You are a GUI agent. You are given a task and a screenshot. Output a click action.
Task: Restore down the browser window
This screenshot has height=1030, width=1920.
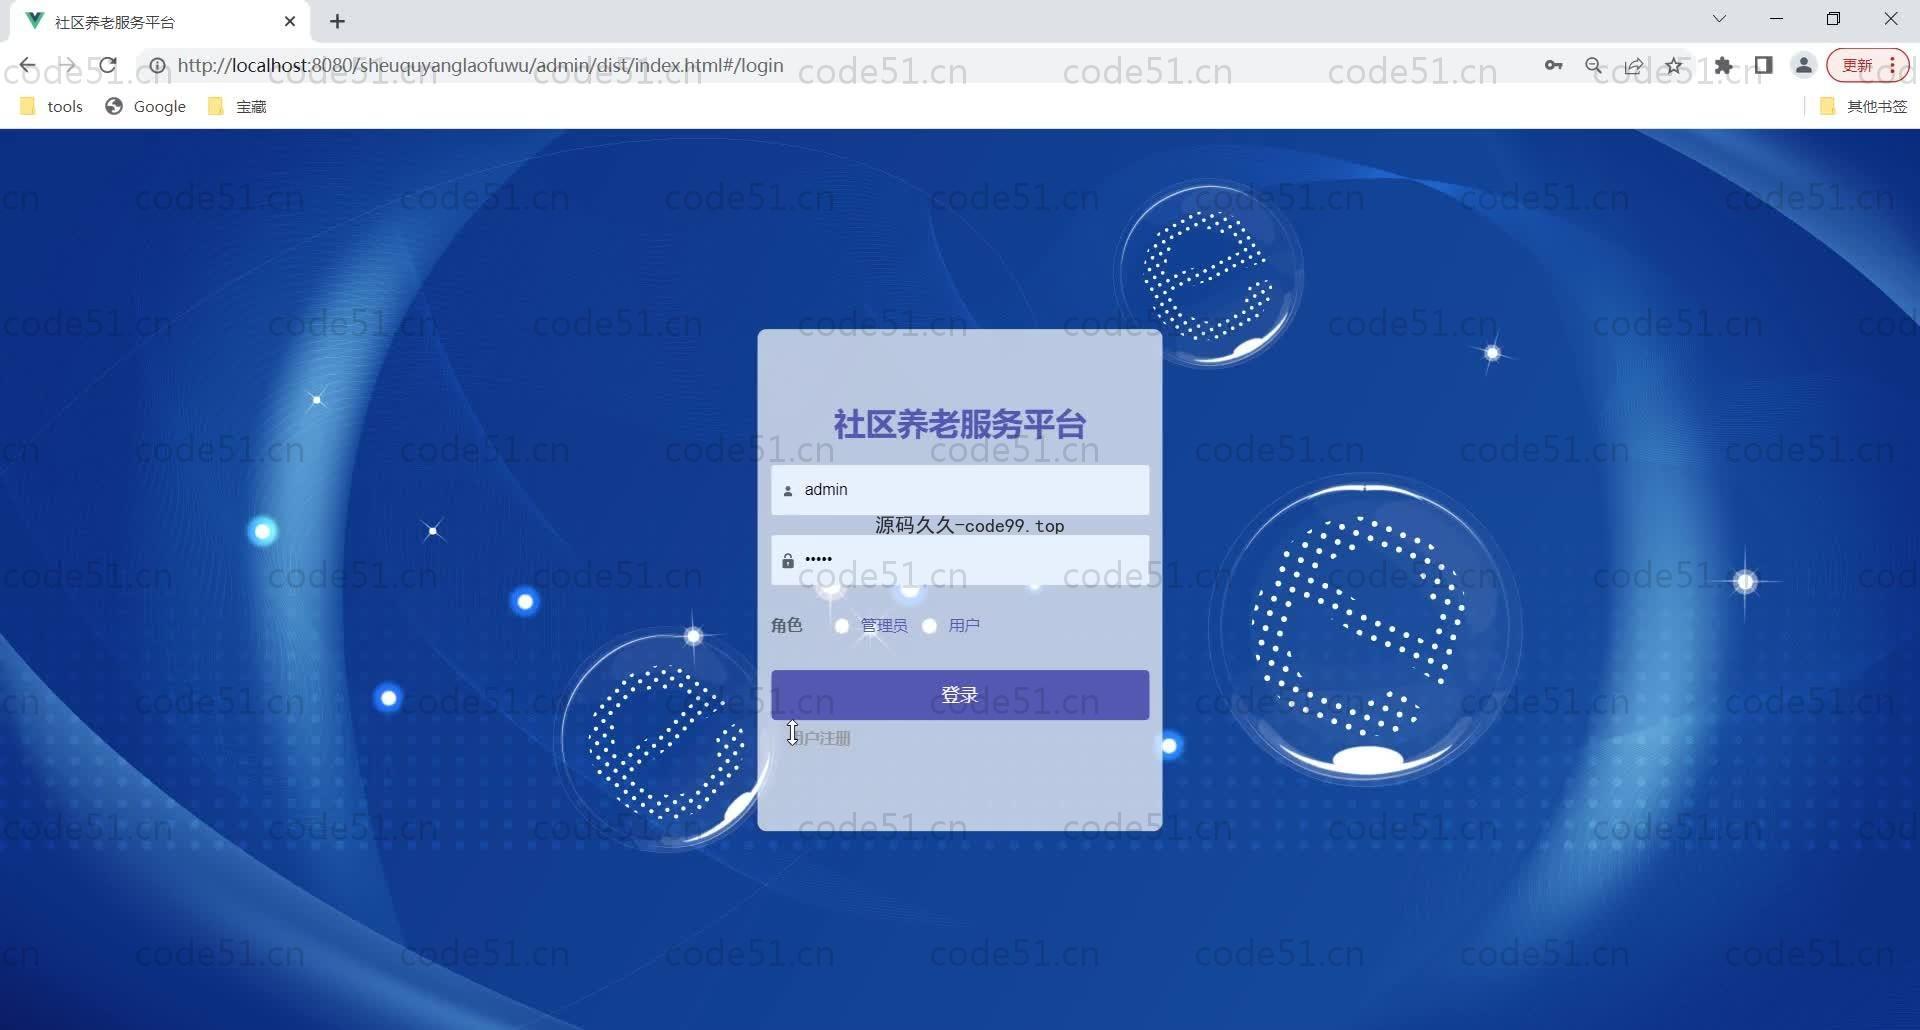coord(1834,19)
